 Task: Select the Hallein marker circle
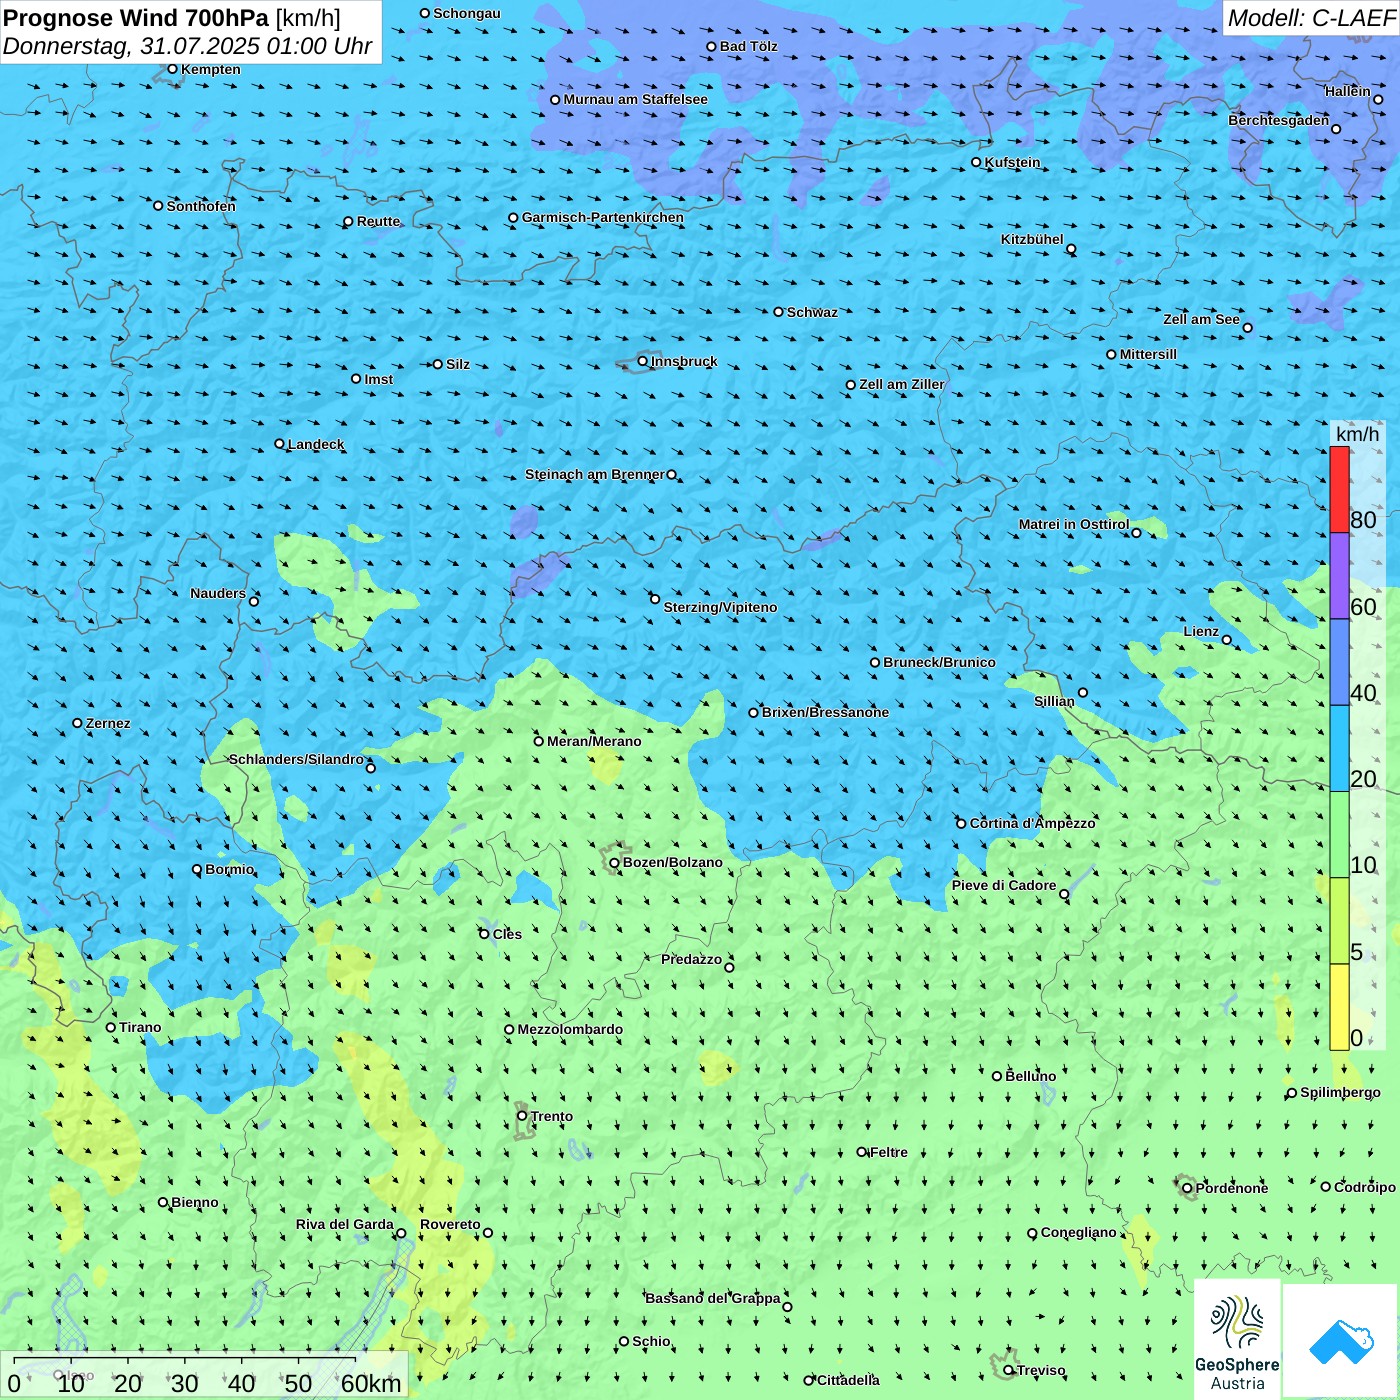pyautogui.click(x=1378, y=99)
